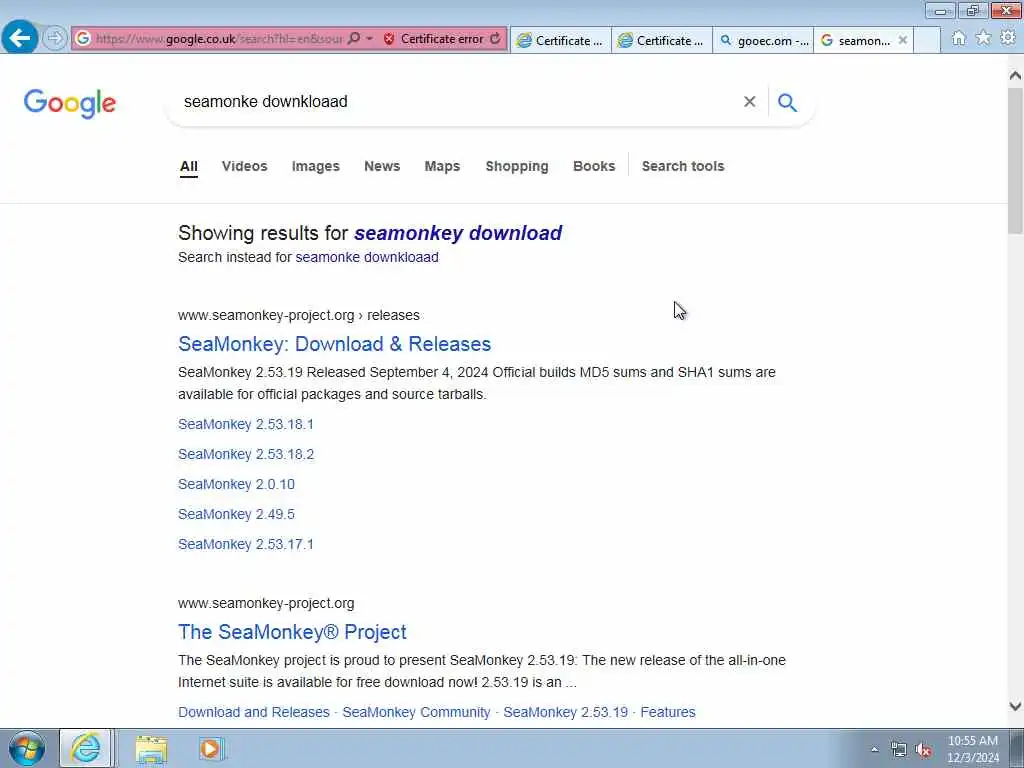Click the 'www.seamonkey-project.org › releases' URL text
Screen dimensions: 1024x768
coord(298,315)
